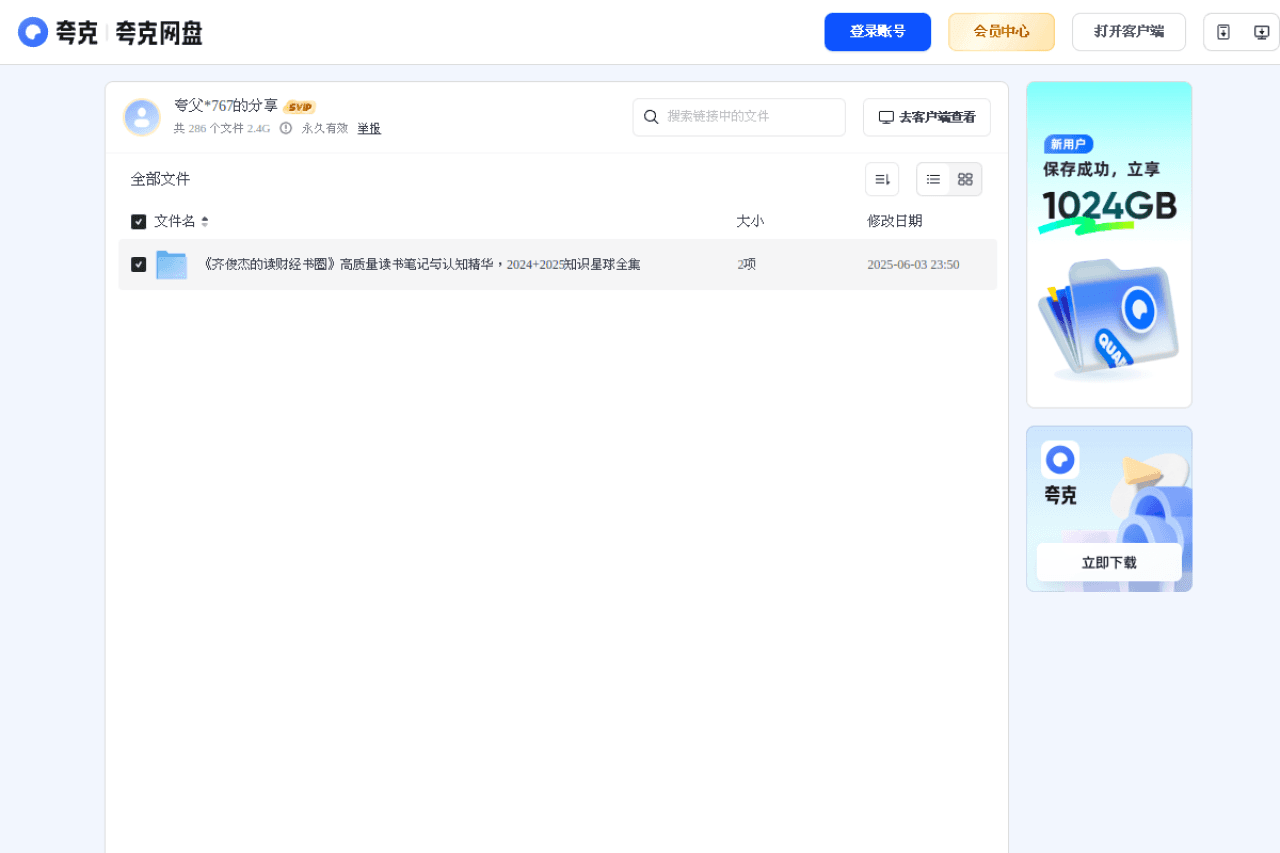Click the 去客户端查看 button
Screen dimensions: 1280x853
pos(926,117)
